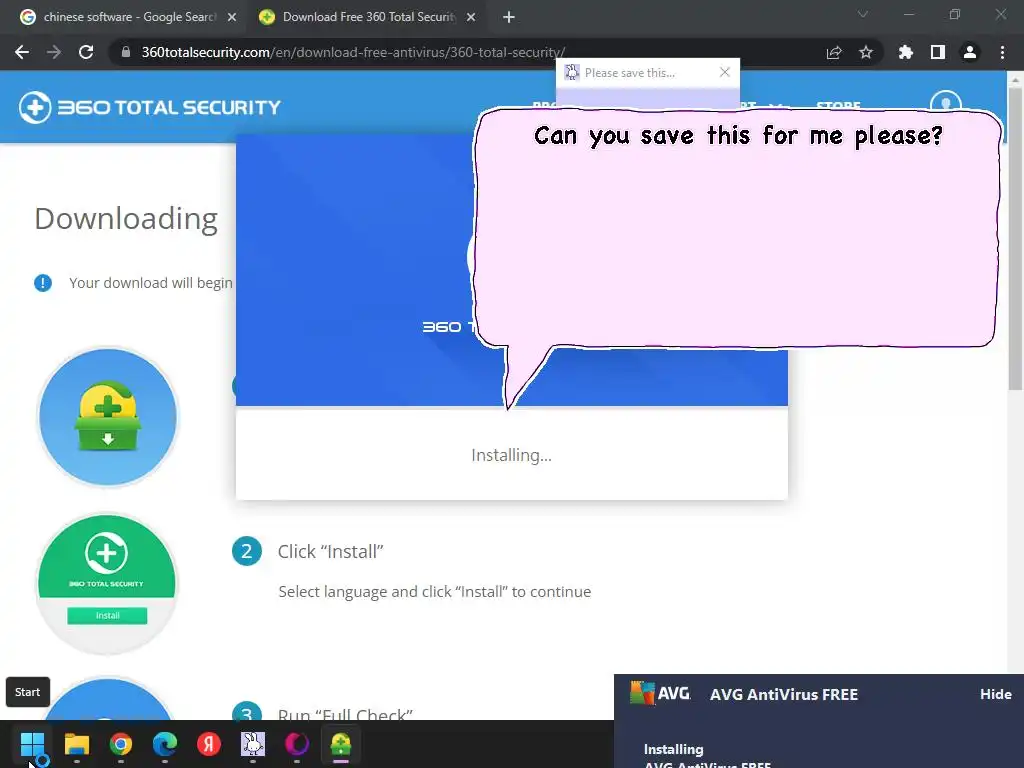Open the STORE menu on site header

click(838, 105)
